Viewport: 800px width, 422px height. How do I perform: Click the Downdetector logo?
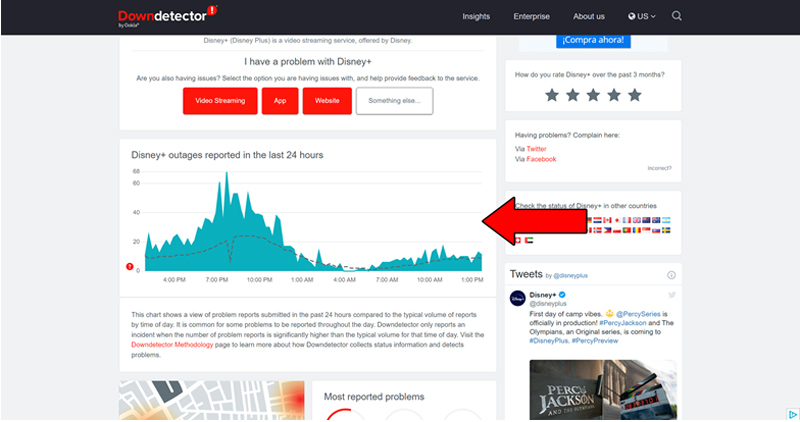coord(167,16)
